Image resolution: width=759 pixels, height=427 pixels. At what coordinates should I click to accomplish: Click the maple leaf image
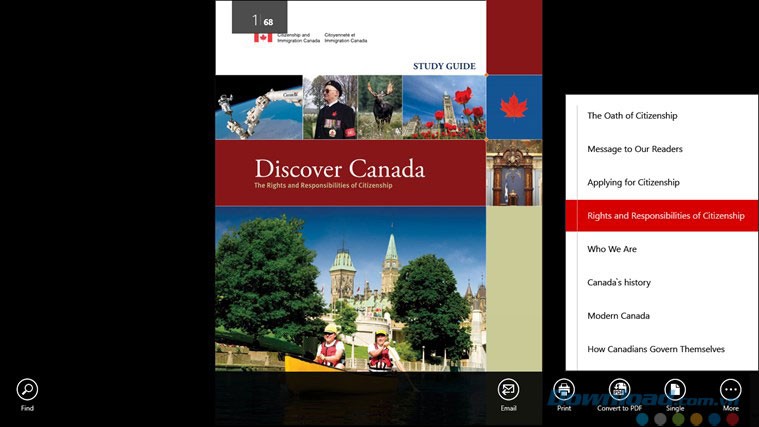tap(514, 107)
